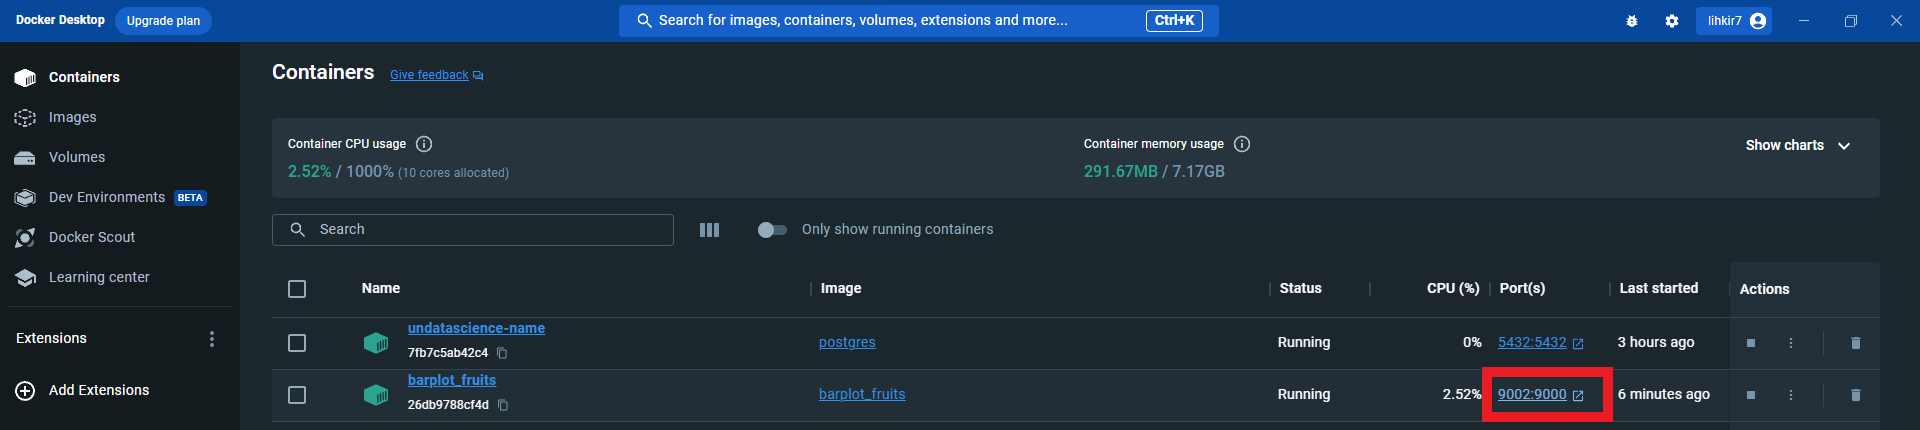The image size is (1920, 430).
Task: Copy container ID 26db9788cf4d
Action: (x=503, y=405)
